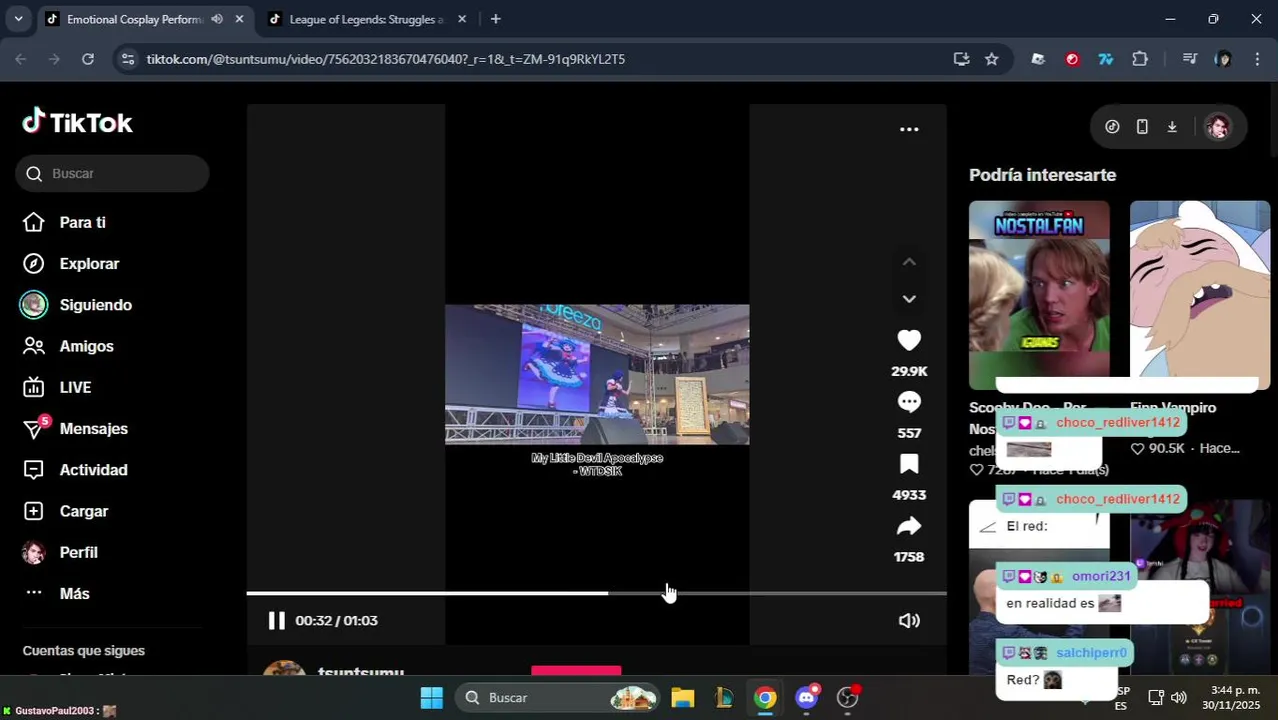Screen dimensions: 1278x720
Task: Open the Chrome profile avatar
Action: click(1223, 59)
